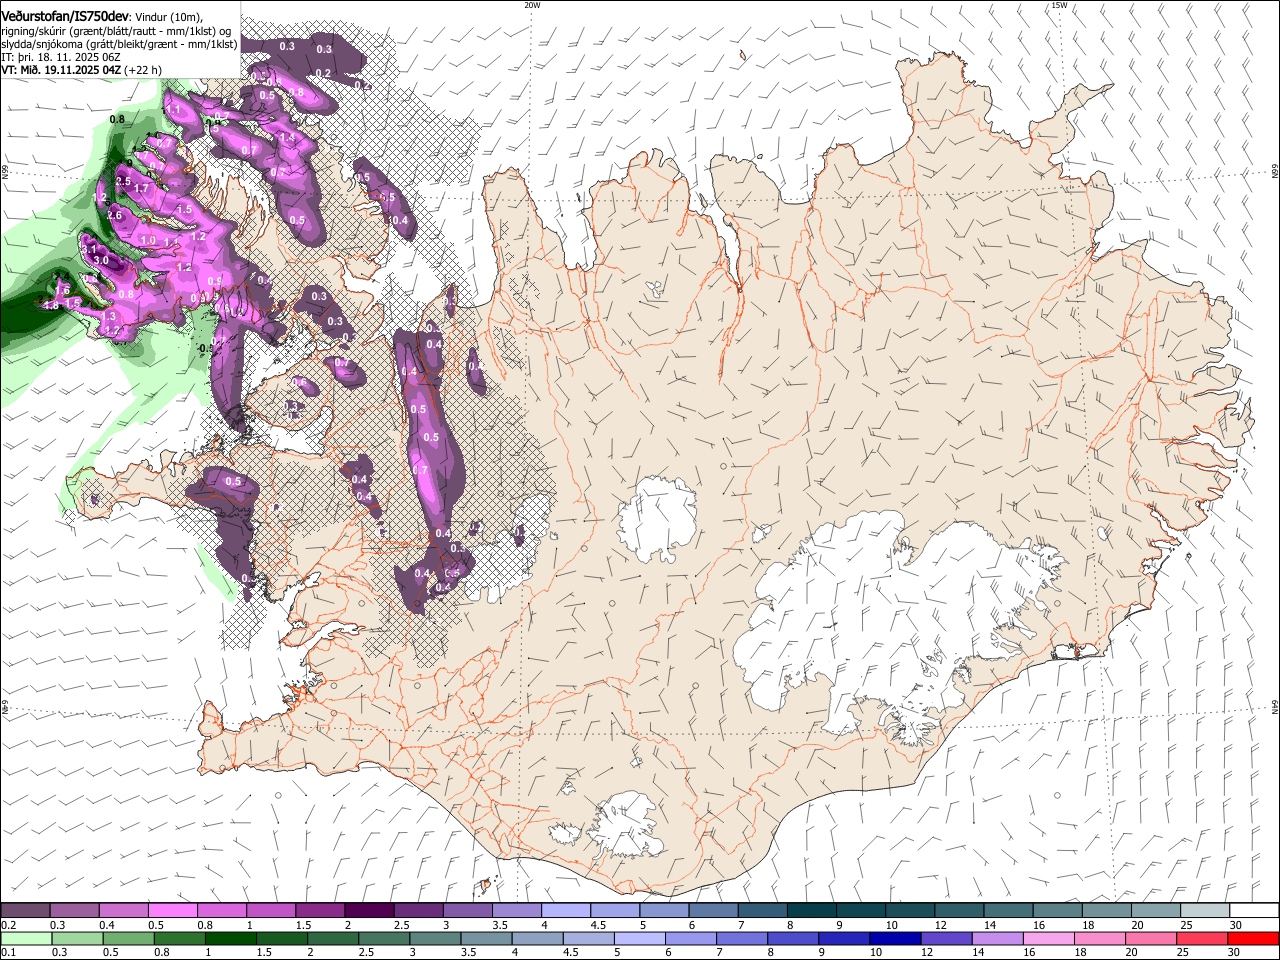Click the '1.7' precipitation value on map
This screenshot has height=960, width=1280.
tap(141, 188)
